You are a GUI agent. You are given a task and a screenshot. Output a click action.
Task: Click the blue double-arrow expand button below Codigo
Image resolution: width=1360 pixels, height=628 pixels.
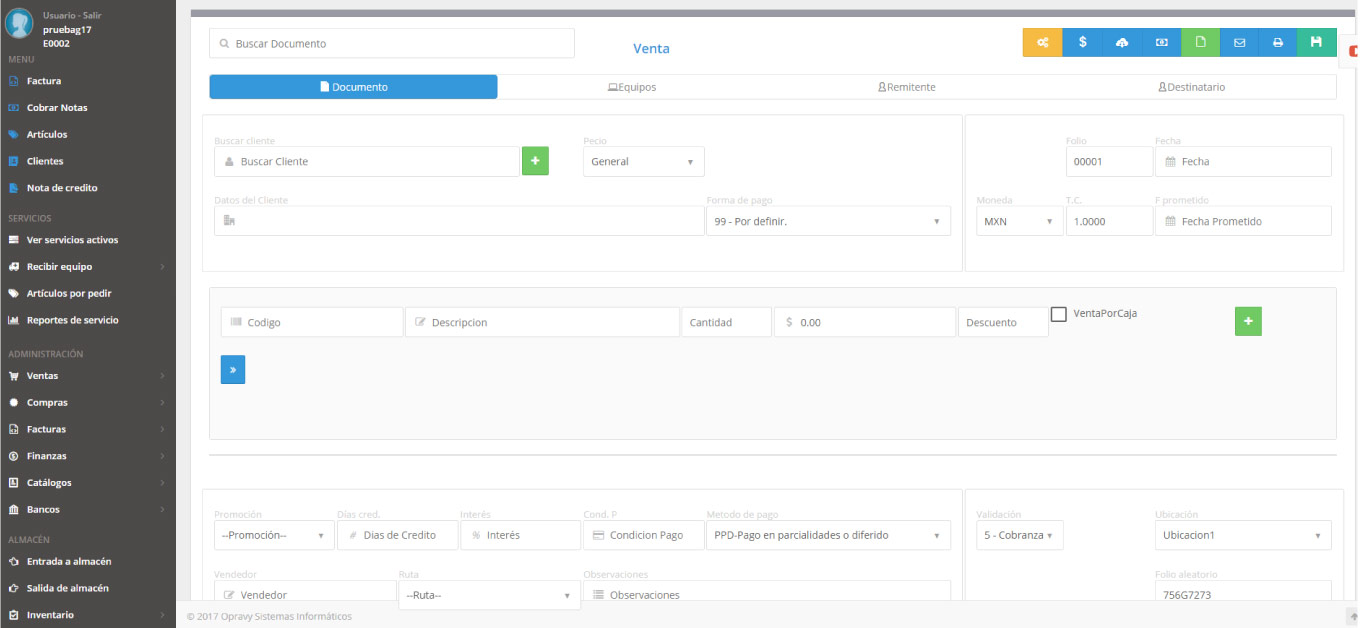(232, 369)
